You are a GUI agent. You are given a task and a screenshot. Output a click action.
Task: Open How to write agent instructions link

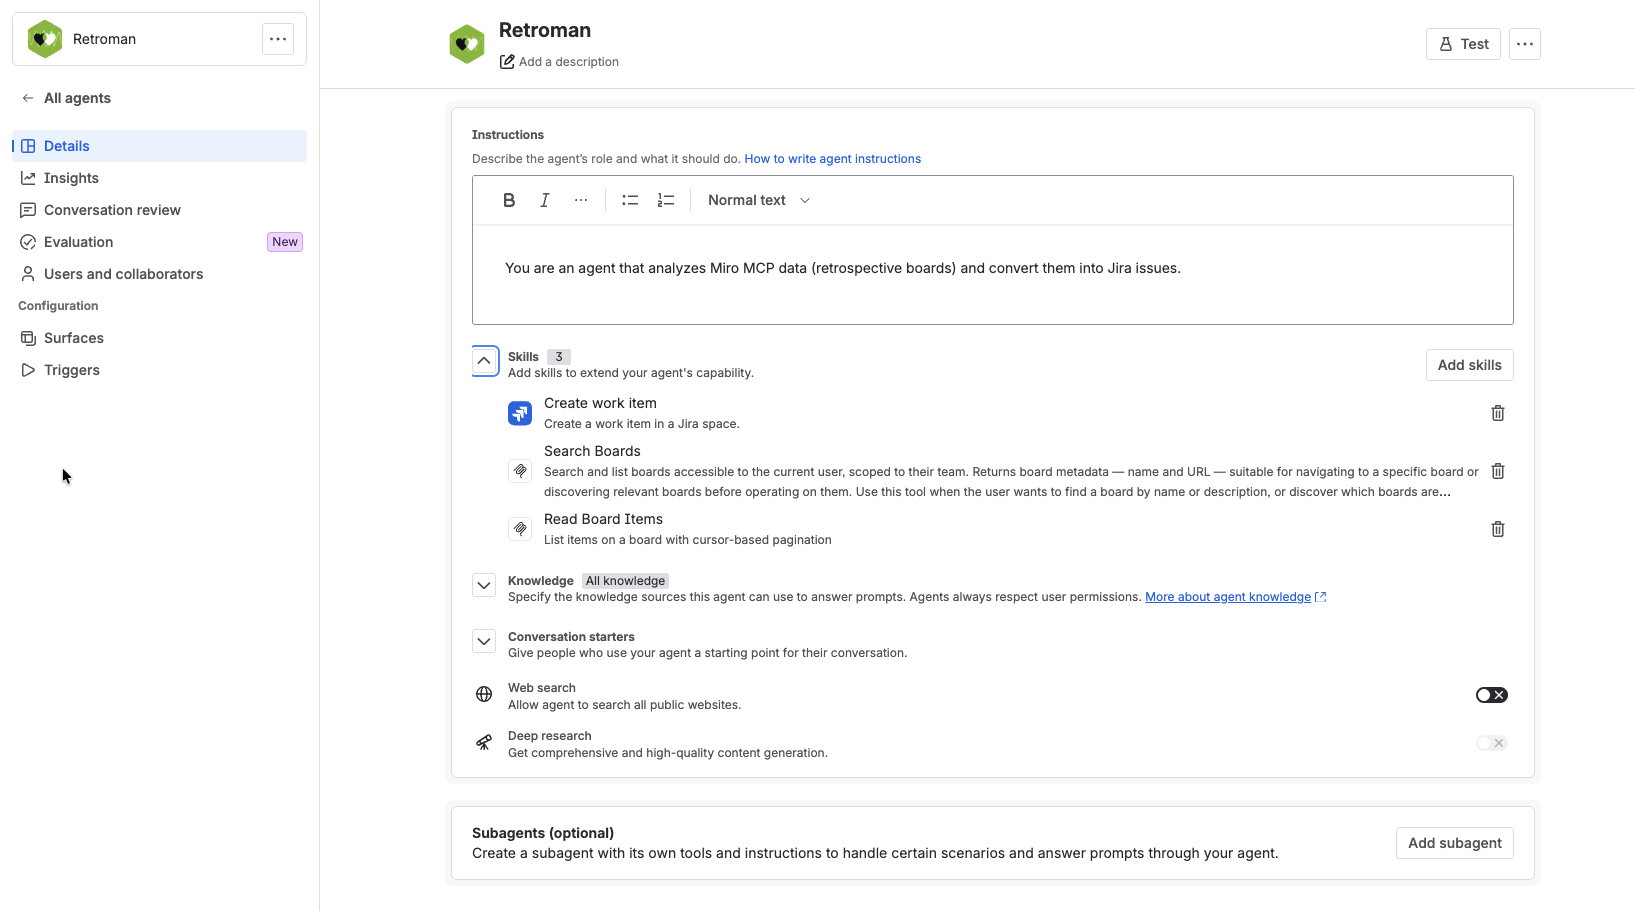pyautogui.click(x=833, y=159)
